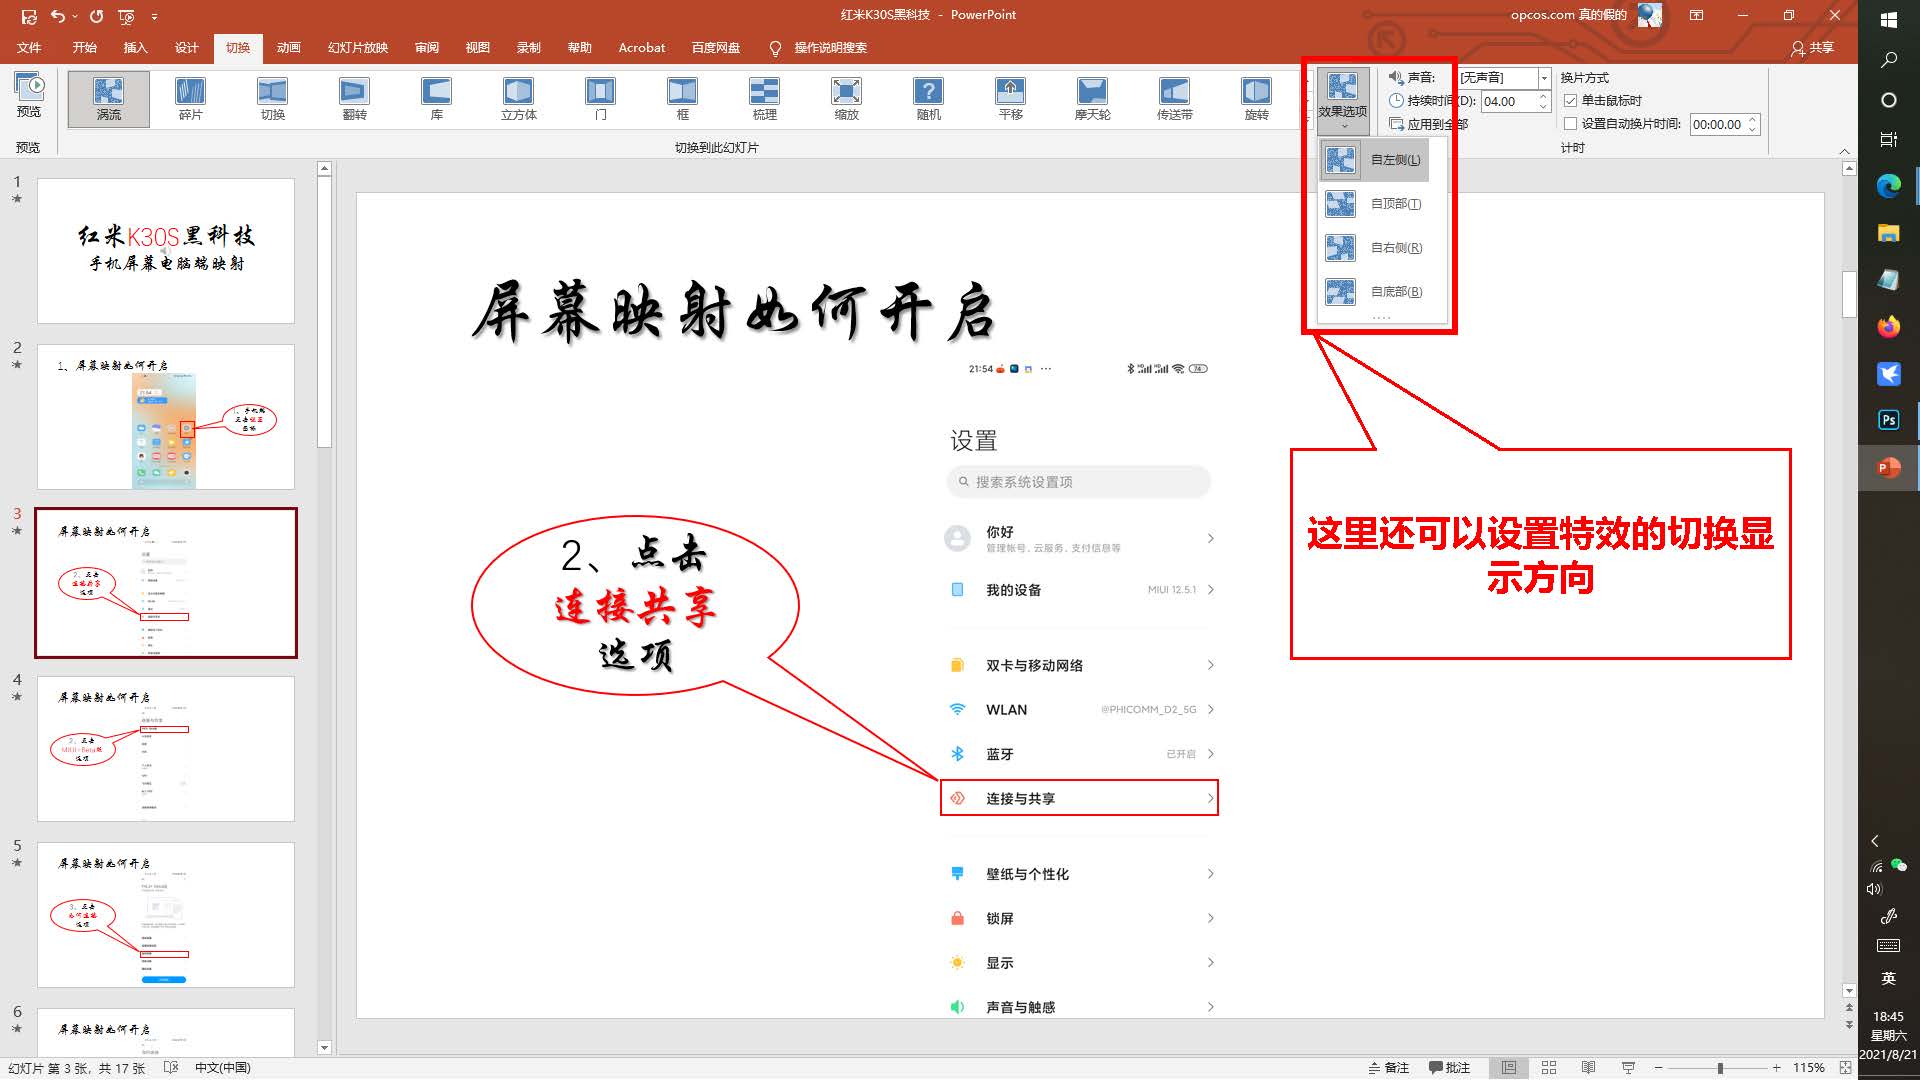
Task: Switch to the 设计 Design tab
Action: pos(187,48)
